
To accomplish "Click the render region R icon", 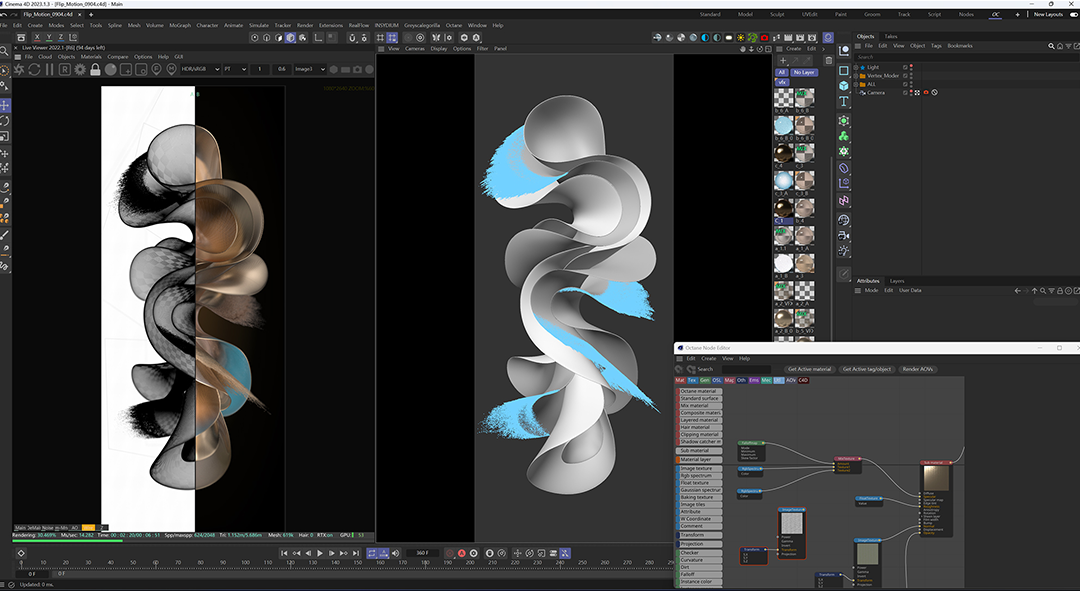I will point(65,70).
